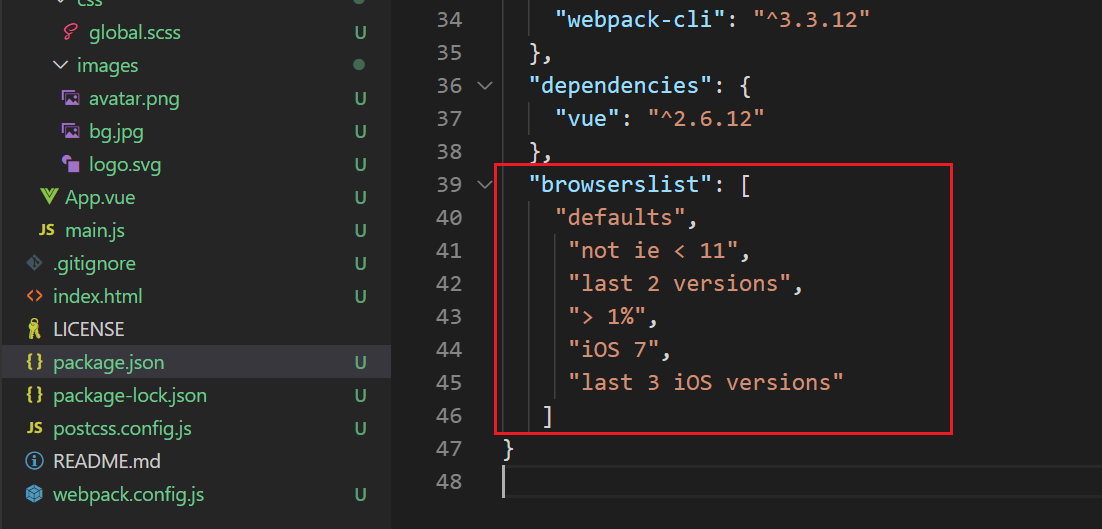Click the Sass icon beside global.scss
This screenshot has width=1102, height=529.
pos(70,32)
